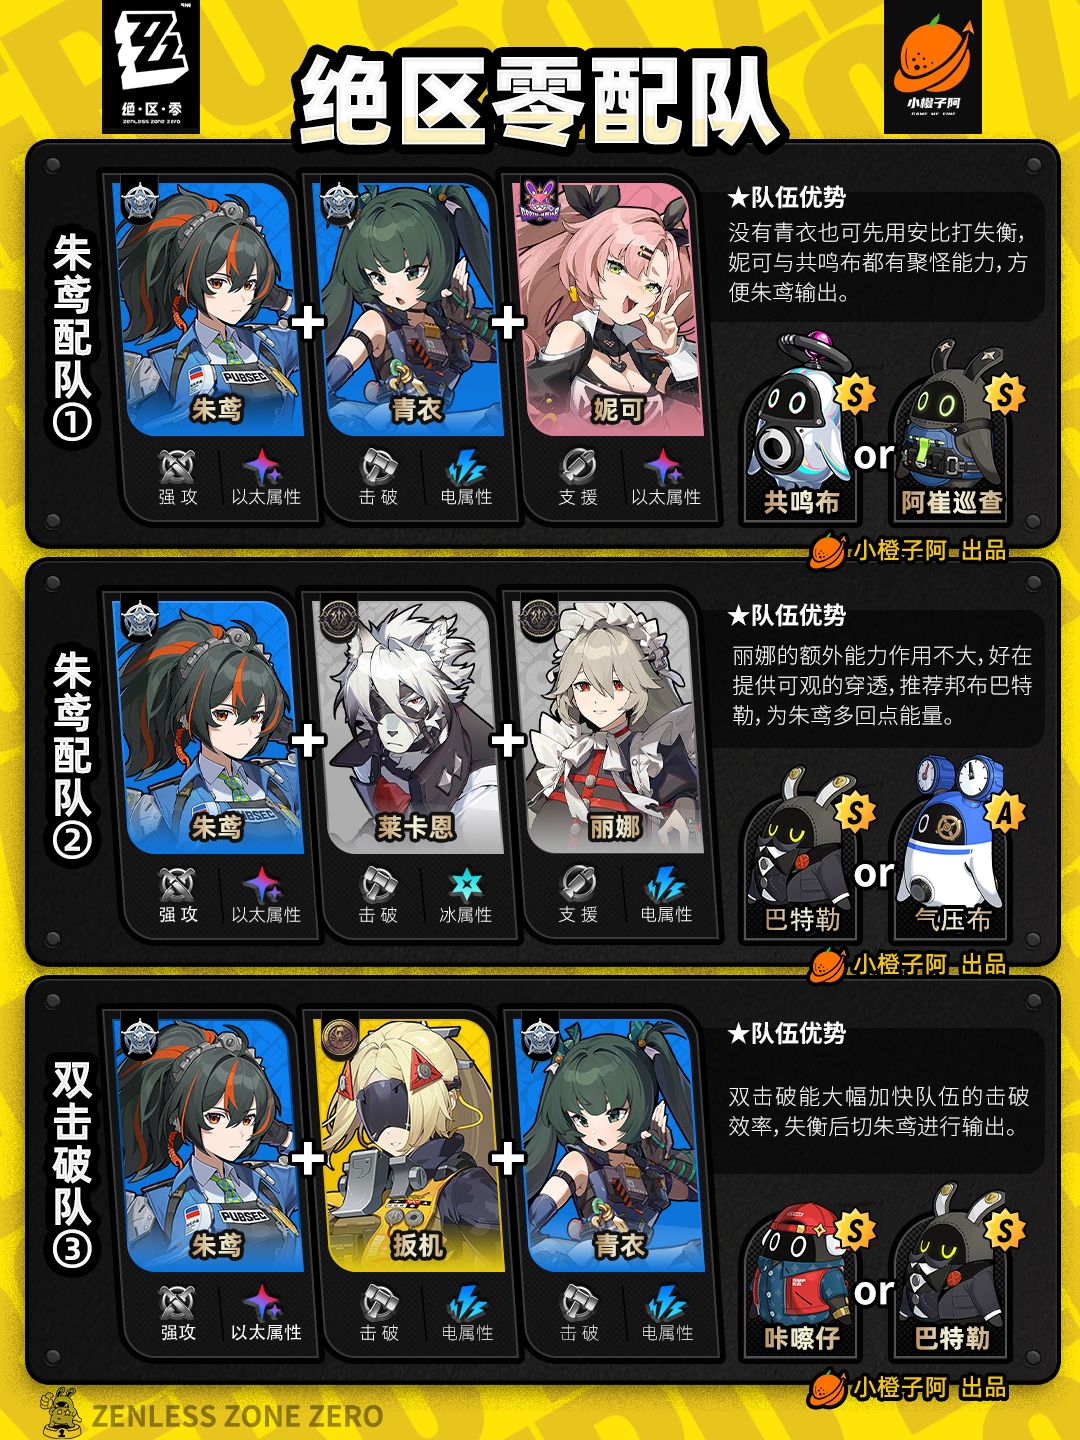Click the 绝区零 logo at top left
The width and height of the screenshot is (1080, 1440).
coord(151,66)
